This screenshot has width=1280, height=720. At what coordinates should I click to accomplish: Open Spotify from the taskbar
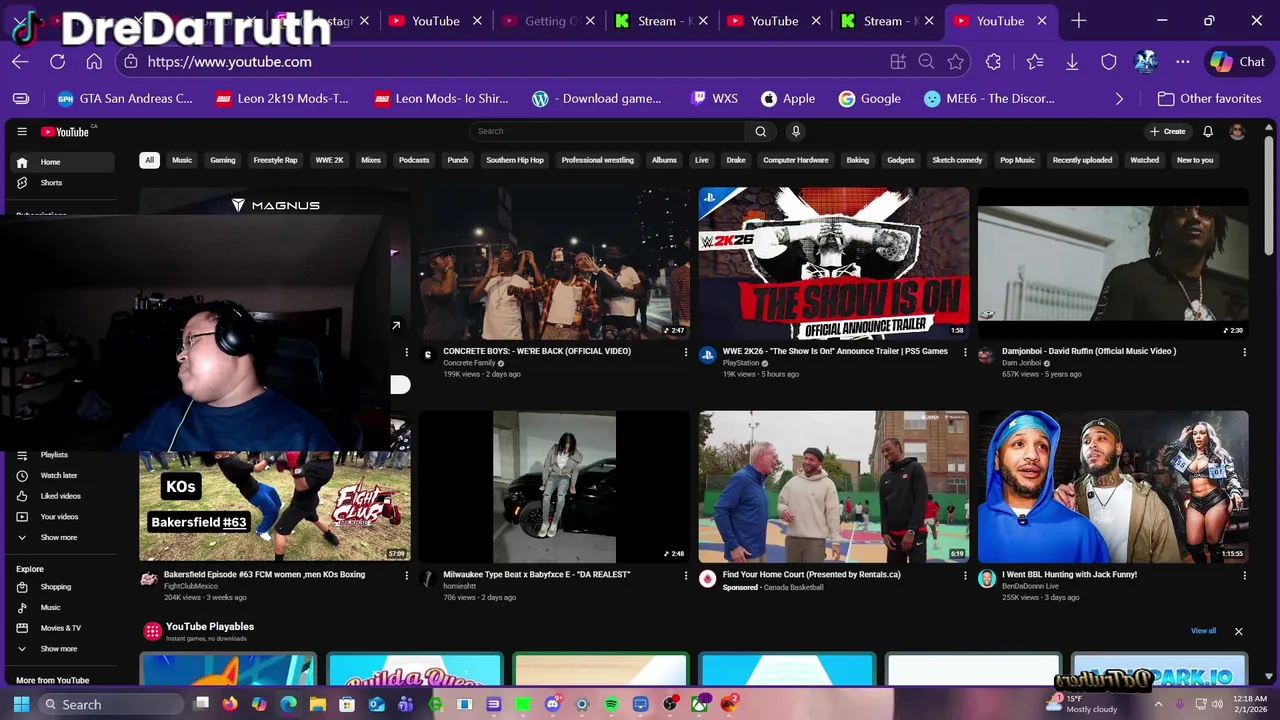[611, 704]
